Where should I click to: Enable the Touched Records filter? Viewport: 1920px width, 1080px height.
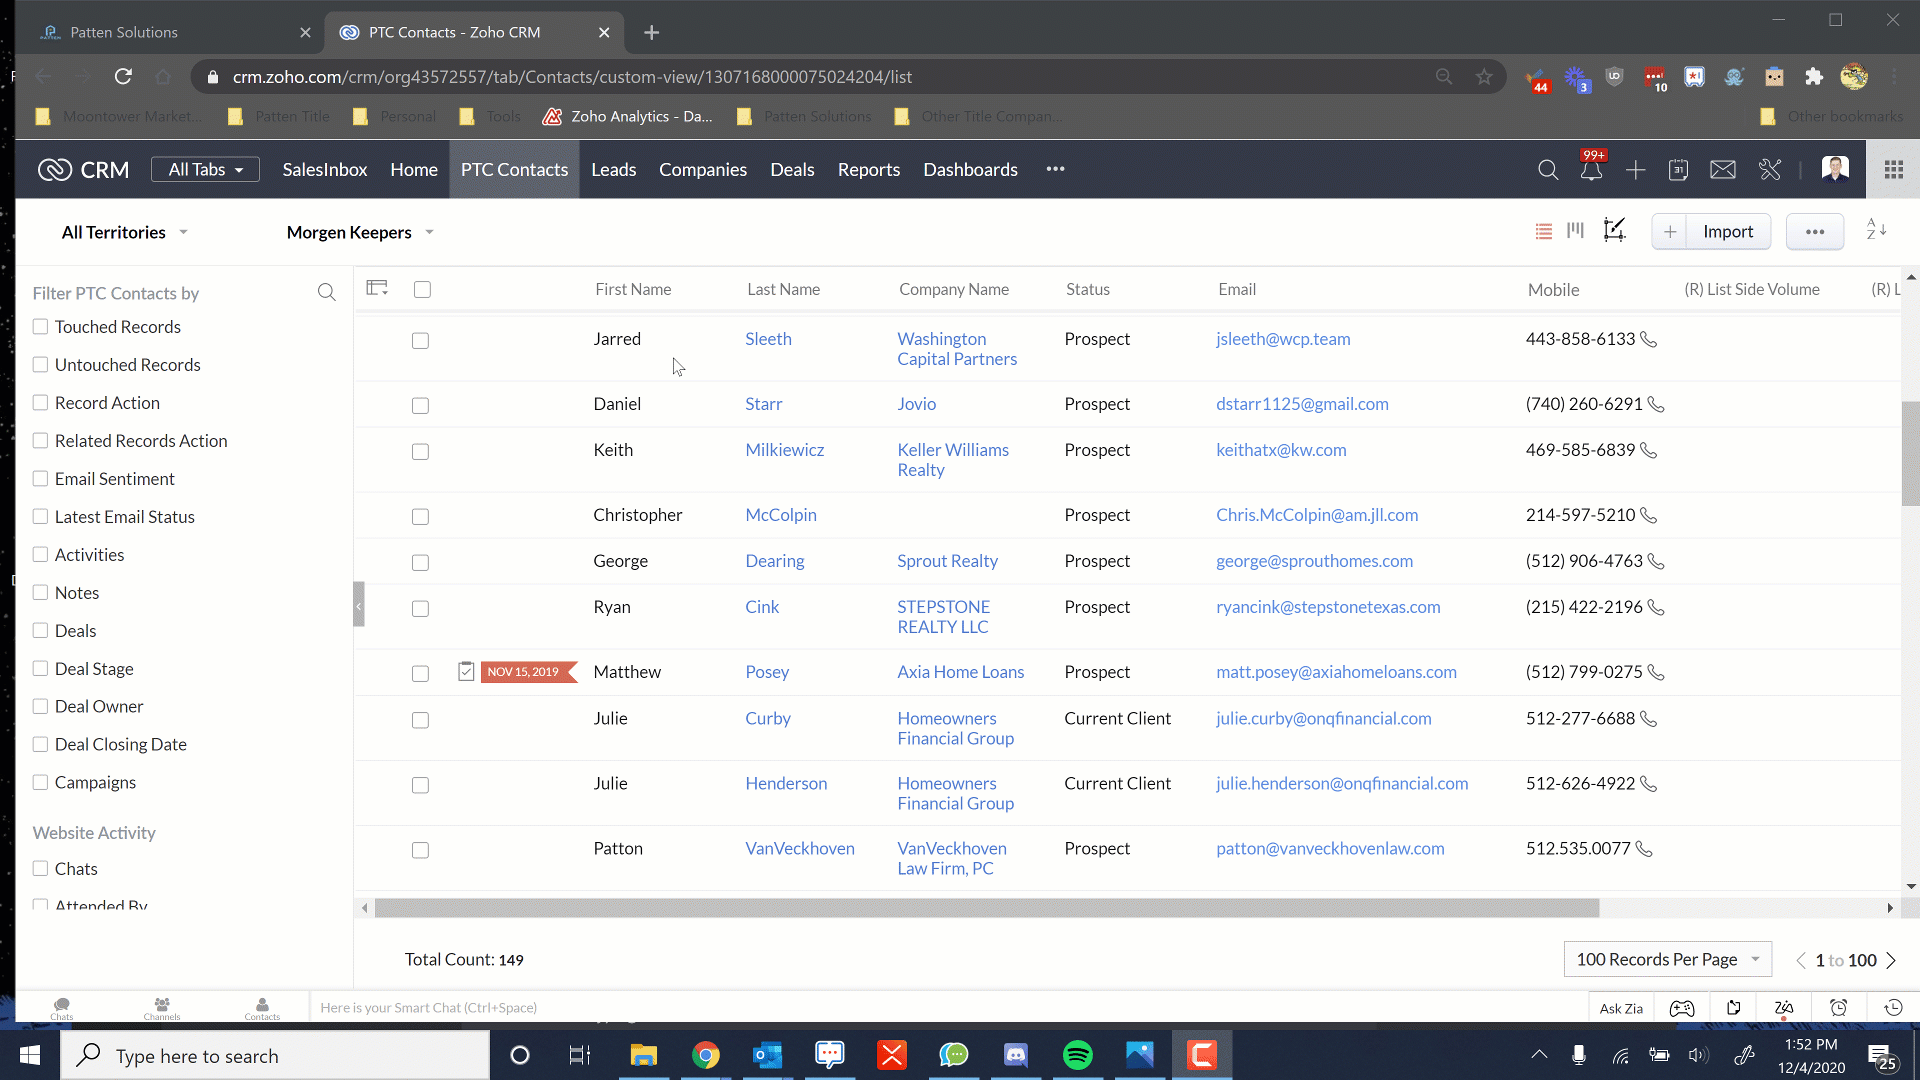tap(40, 326)
